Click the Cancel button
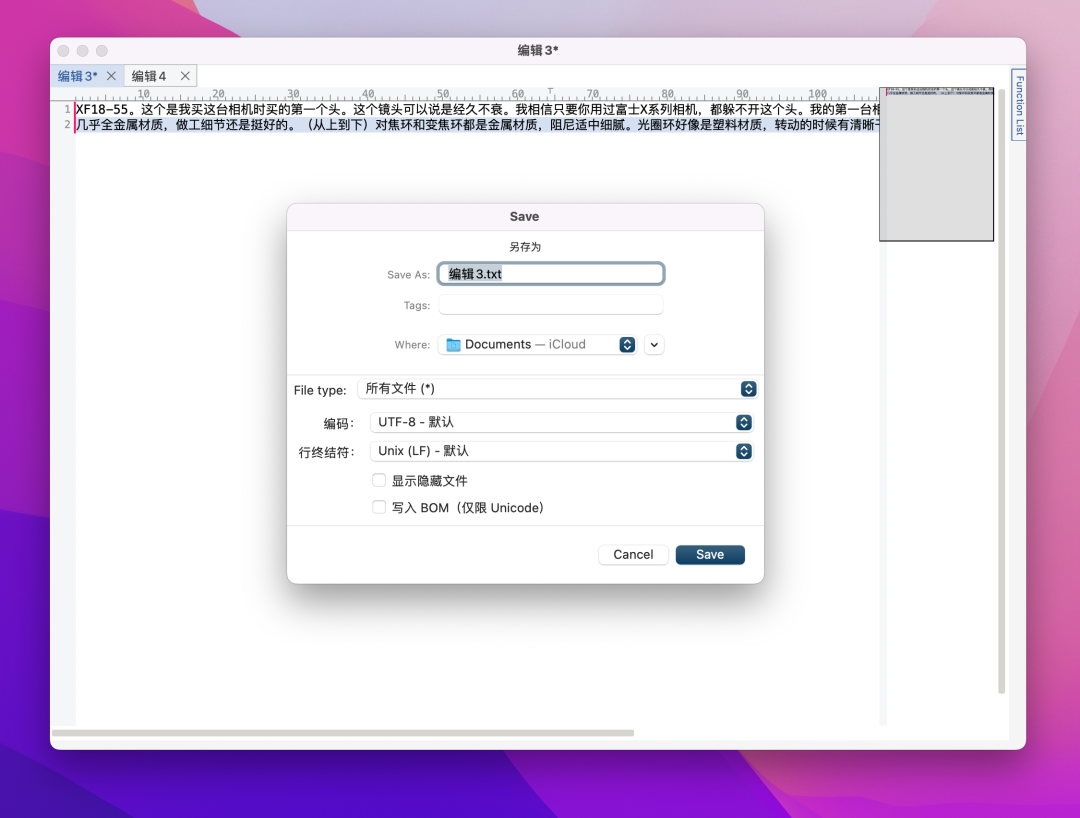 [x=633, y=555]
